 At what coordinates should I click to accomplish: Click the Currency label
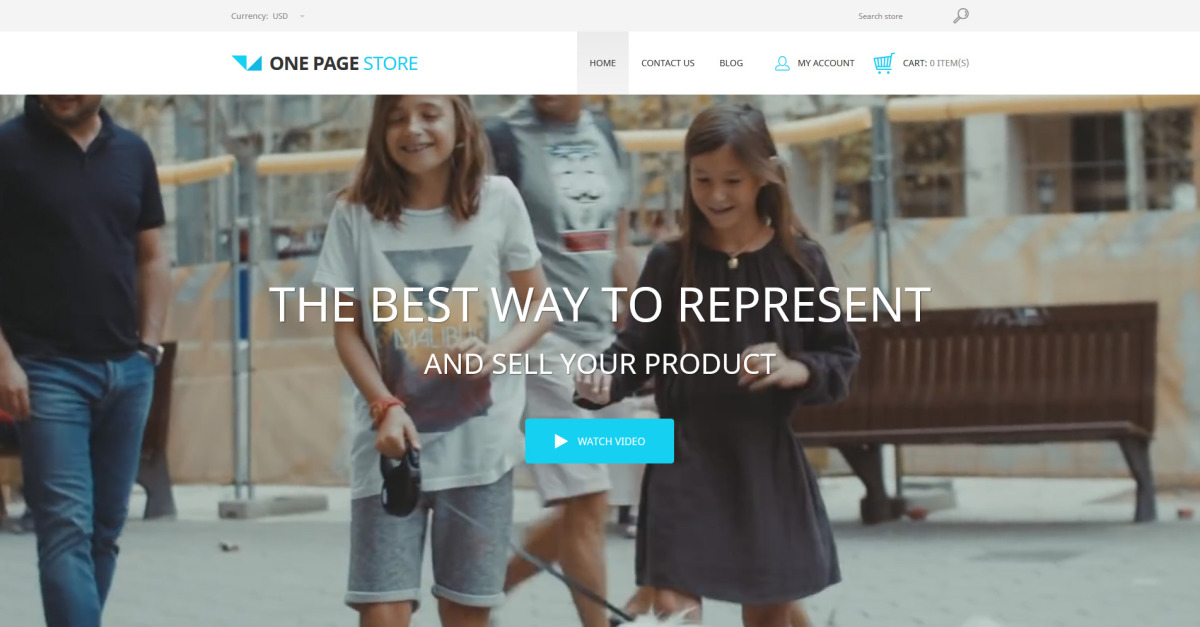click(x=249, y=16)
